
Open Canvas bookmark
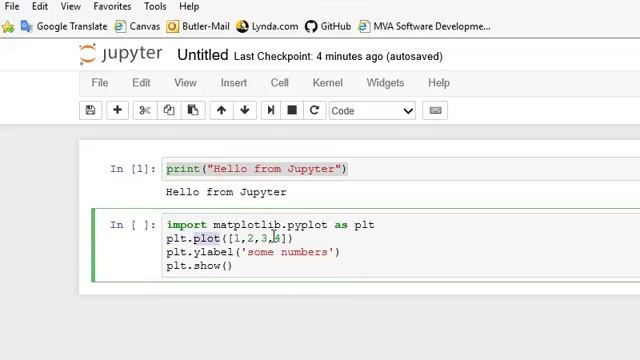(137, 27)
